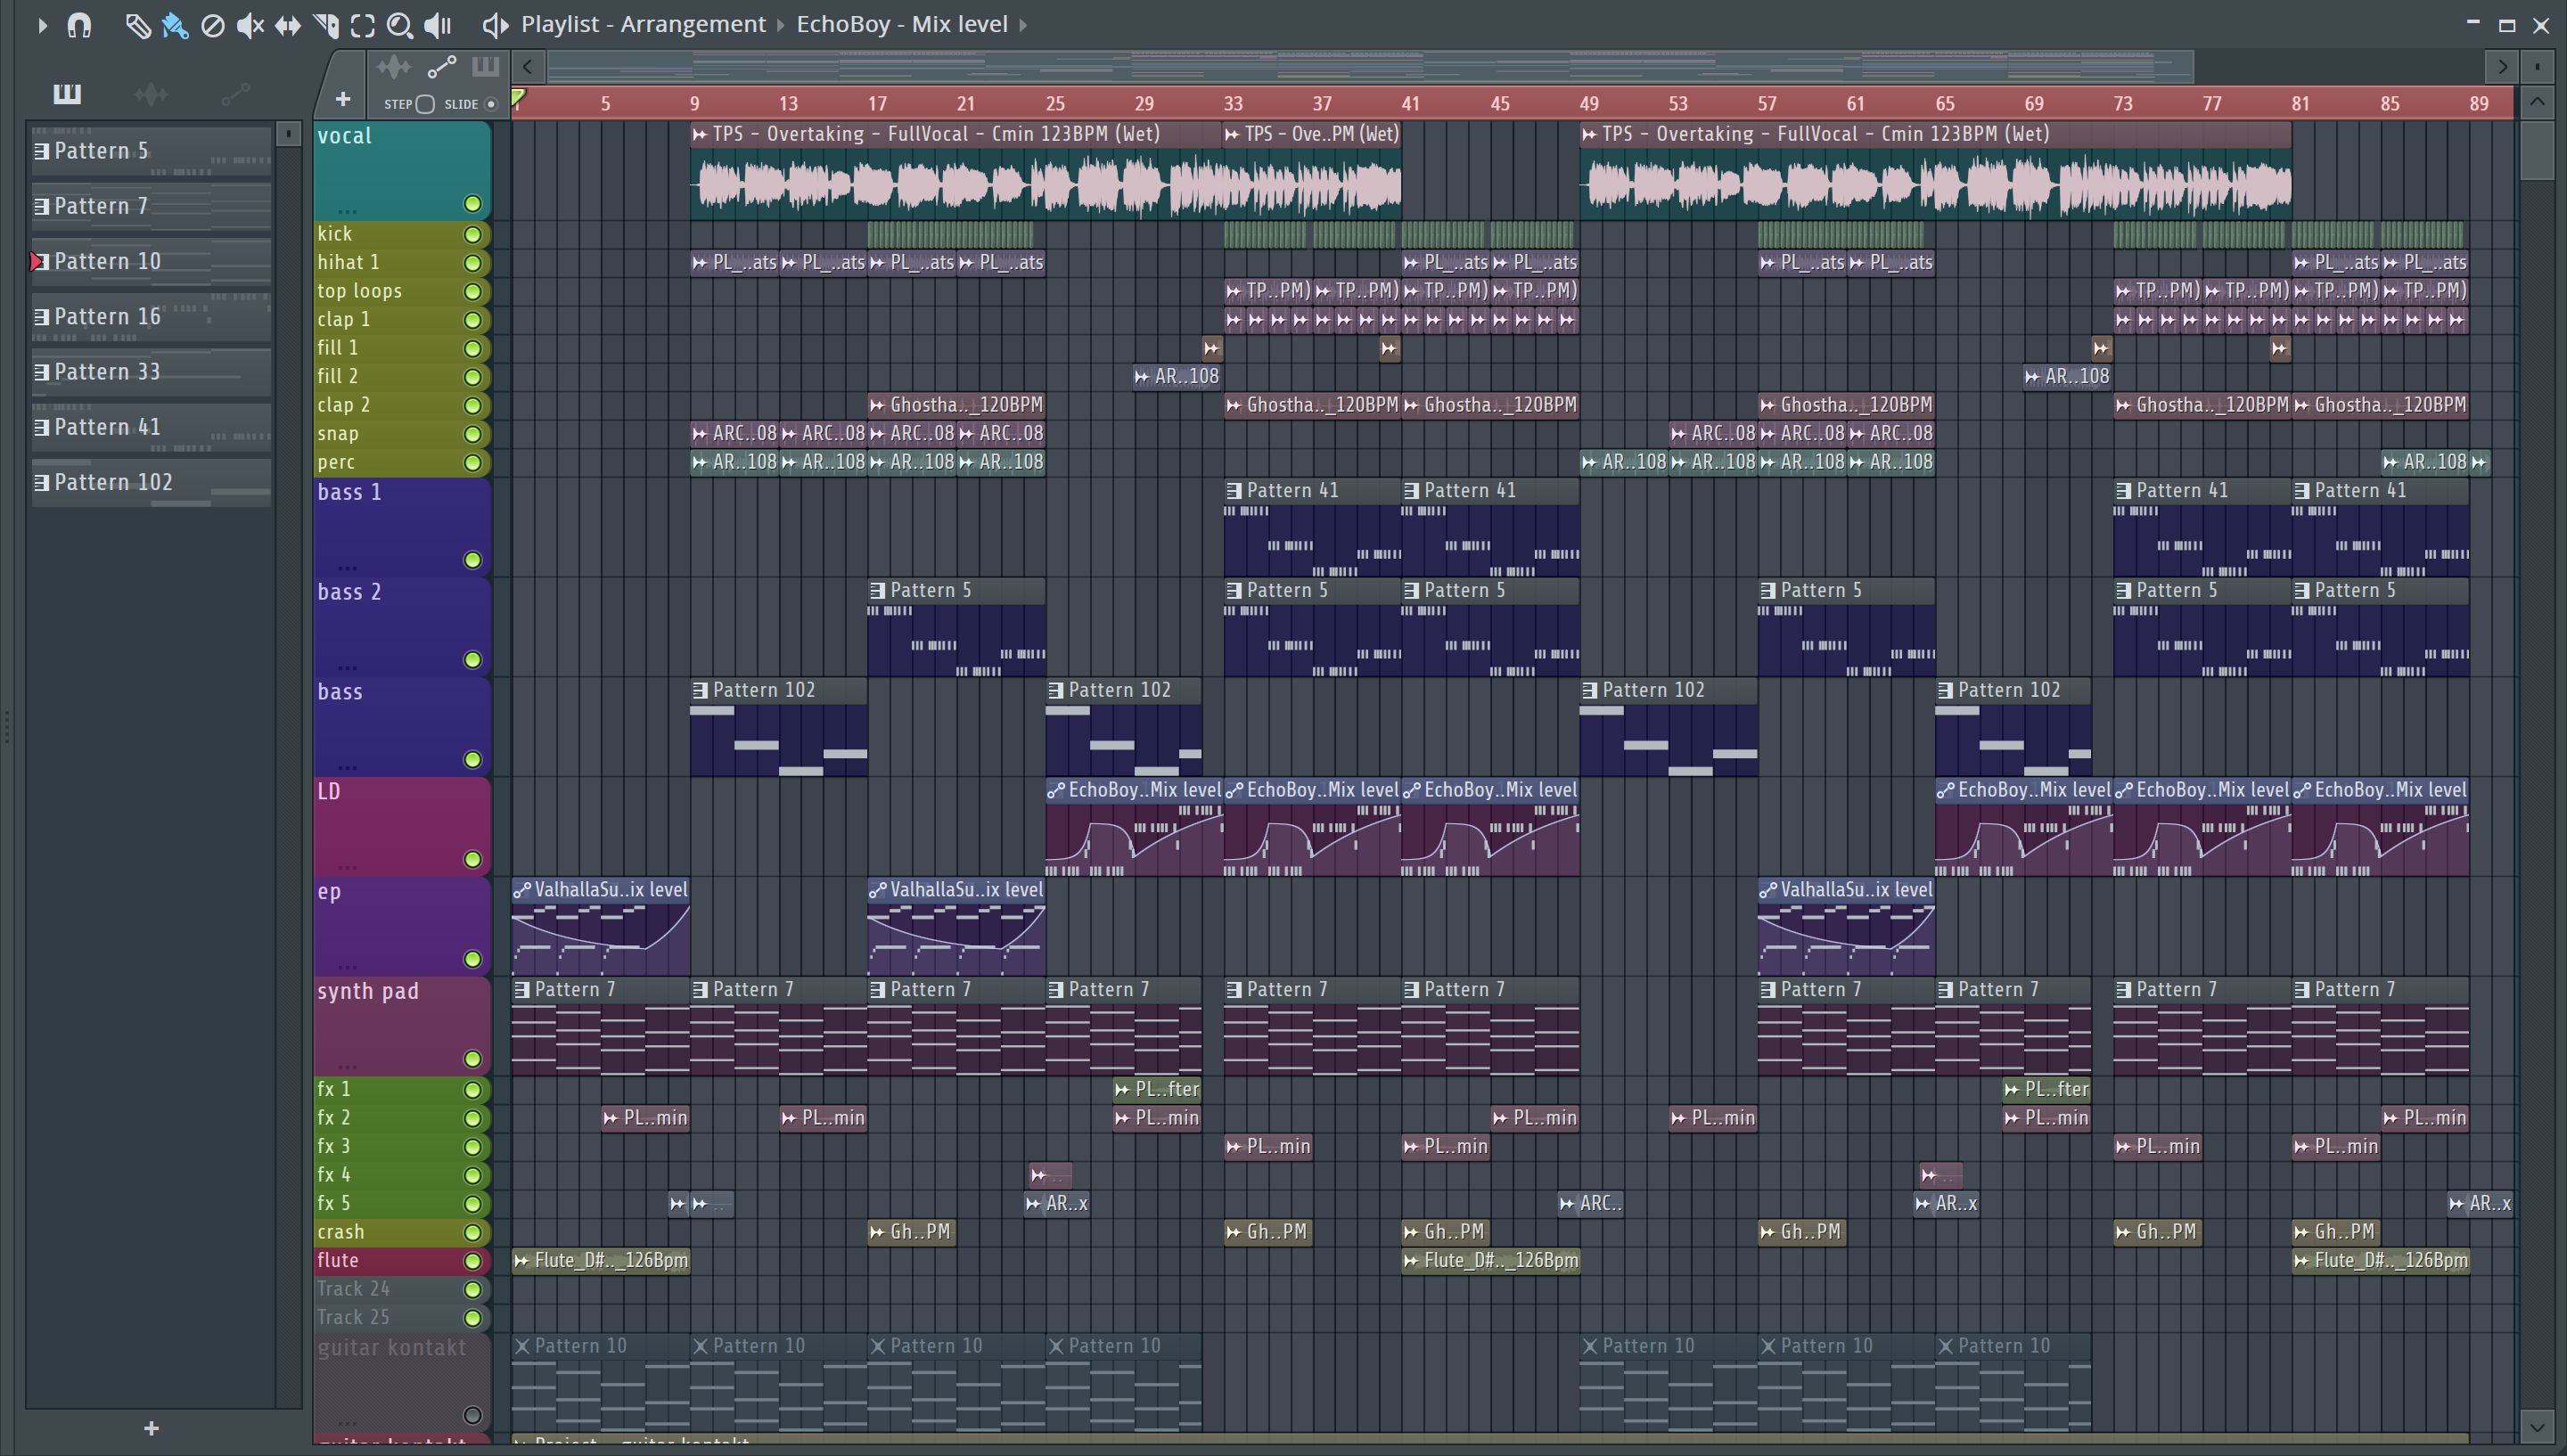Mute the bass 1 track
The width and height of the screenshot is (2567, 1456).
click(473, 560)
